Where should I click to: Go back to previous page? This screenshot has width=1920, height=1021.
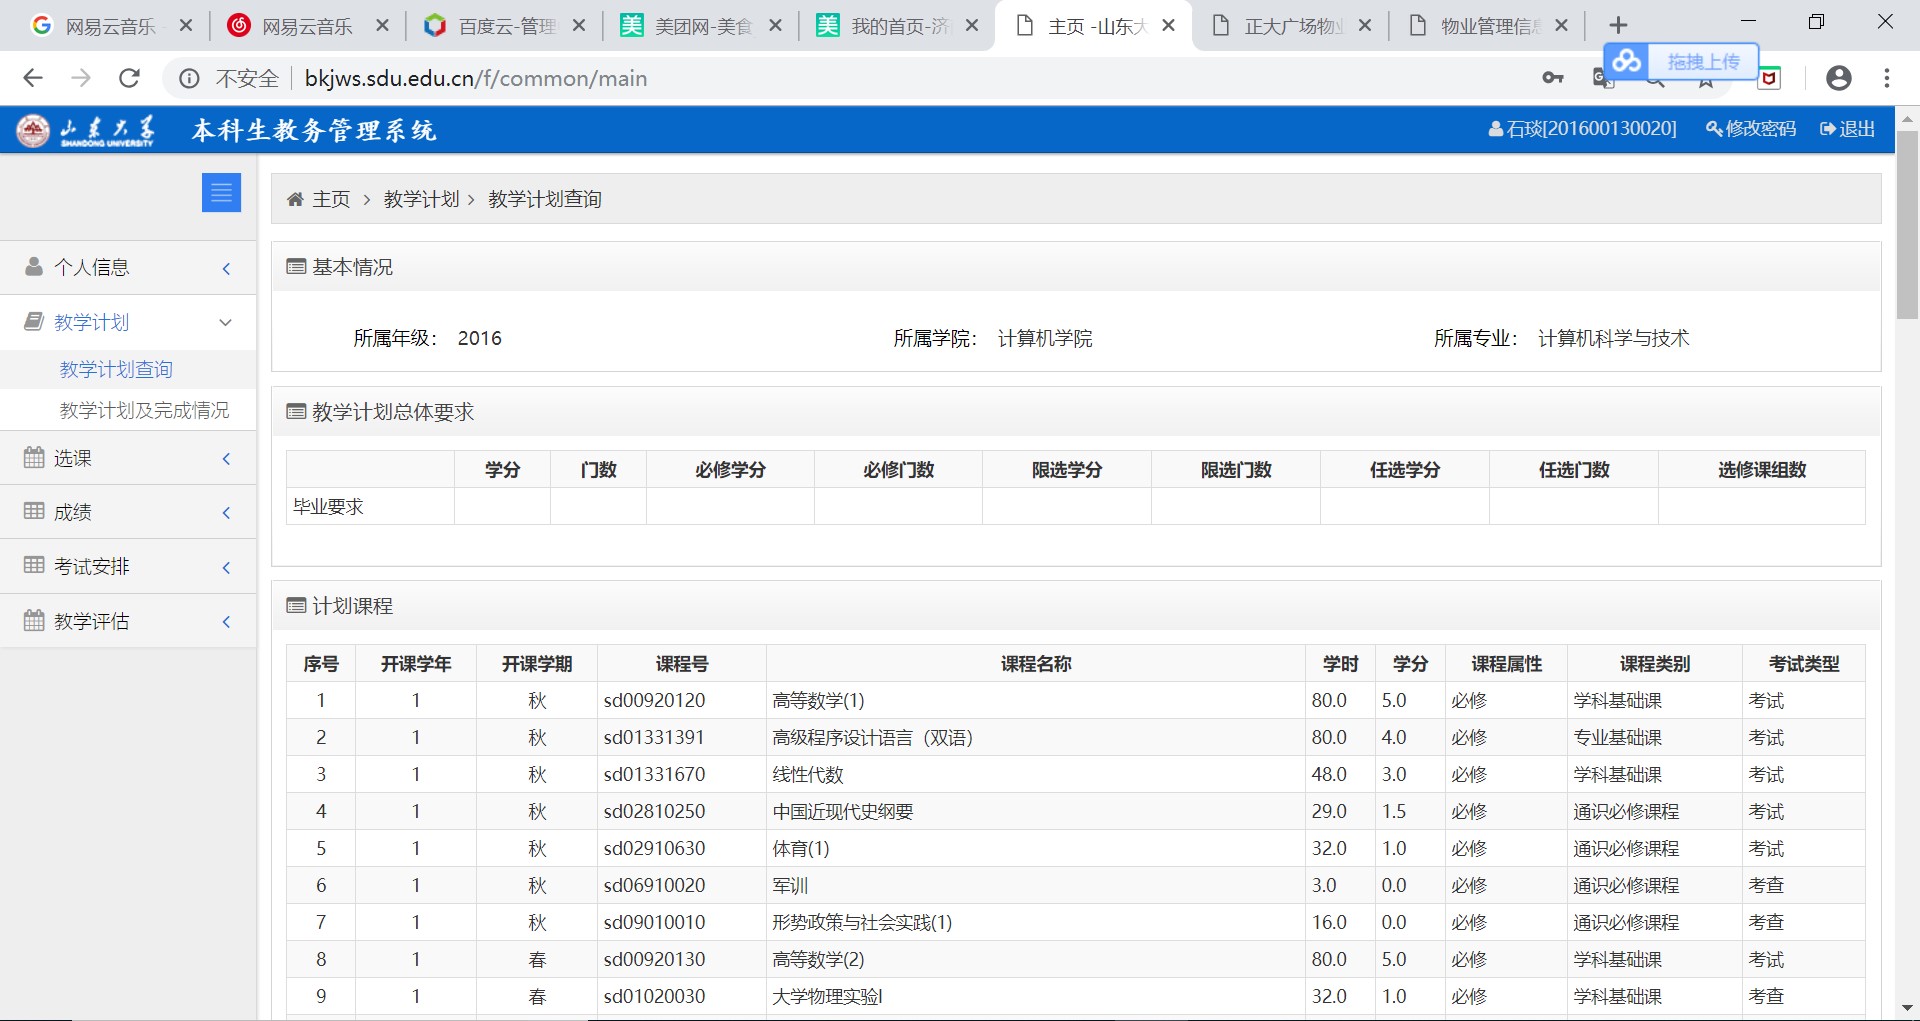click(x=33, y=78)
